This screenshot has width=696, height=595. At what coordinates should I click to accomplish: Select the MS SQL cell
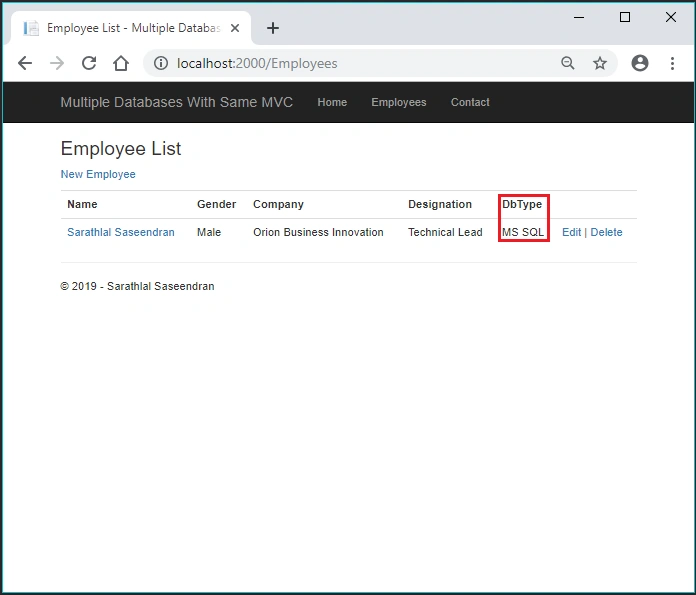pos(523,232)
